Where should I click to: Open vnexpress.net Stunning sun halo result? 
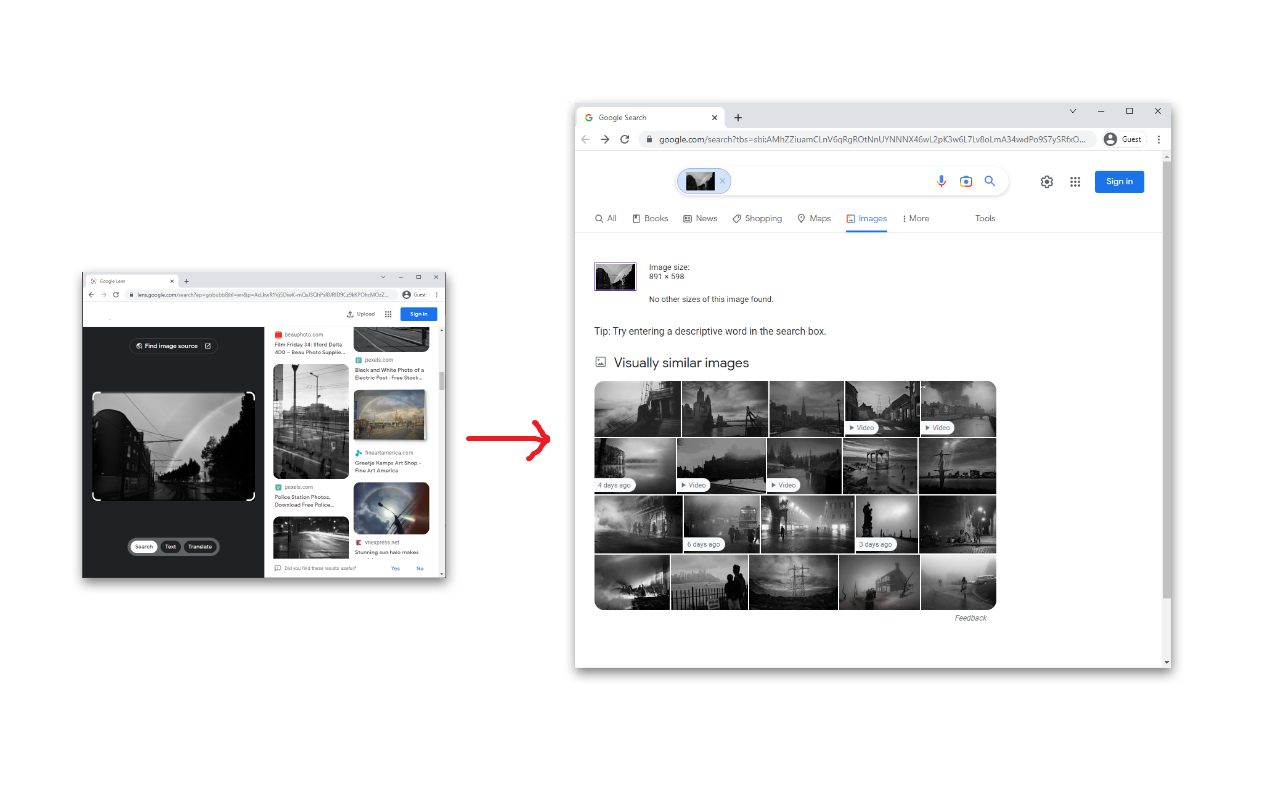tap(390, 547)
